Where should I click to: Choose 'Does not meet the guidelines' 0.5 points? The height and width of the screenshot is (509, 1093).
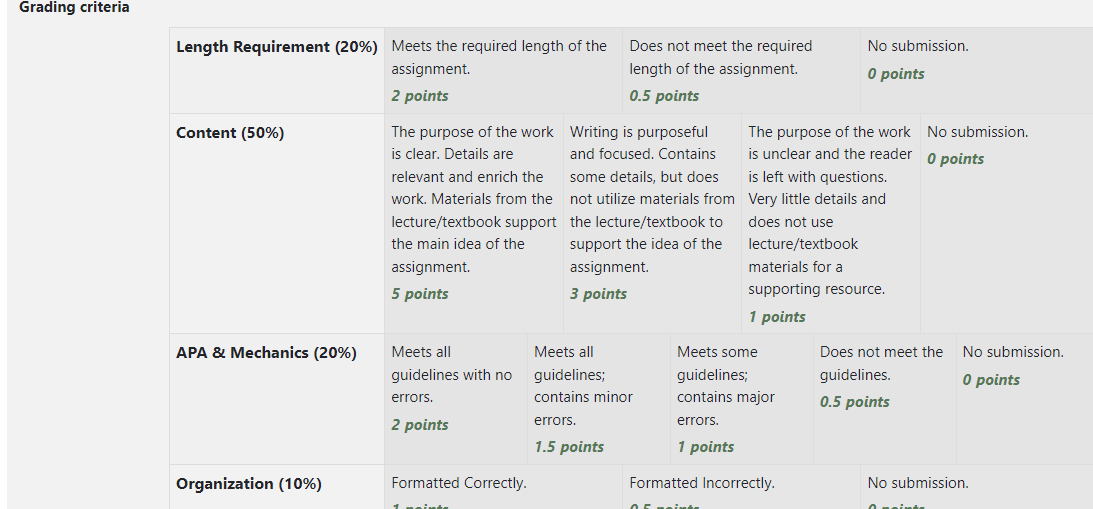tap(884, 399)
